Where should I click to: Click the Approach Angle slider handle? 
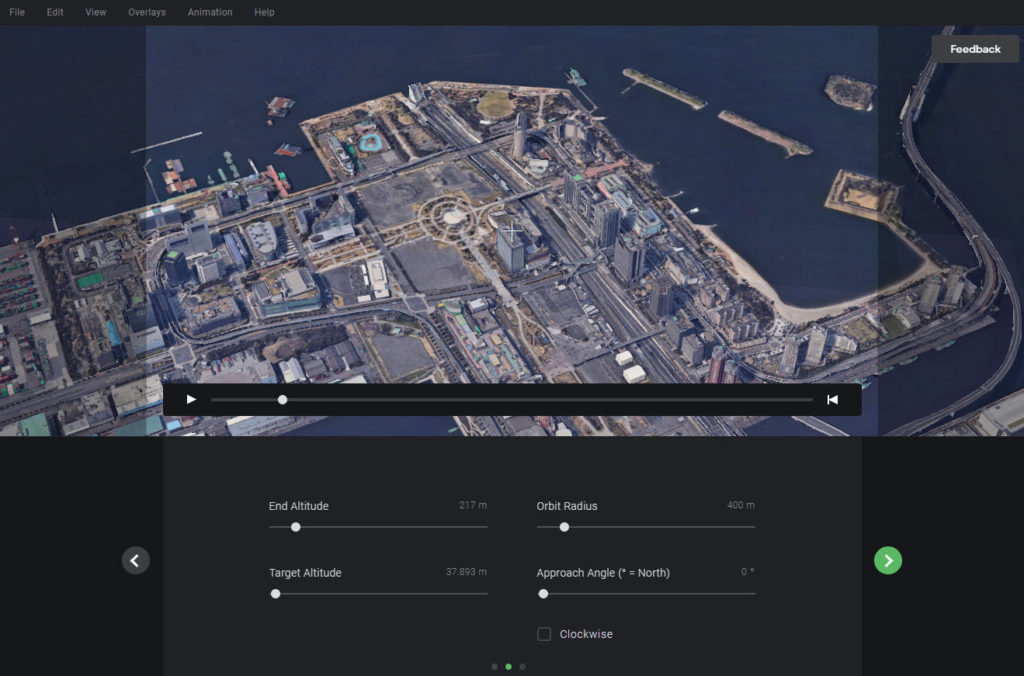[544, 593]
